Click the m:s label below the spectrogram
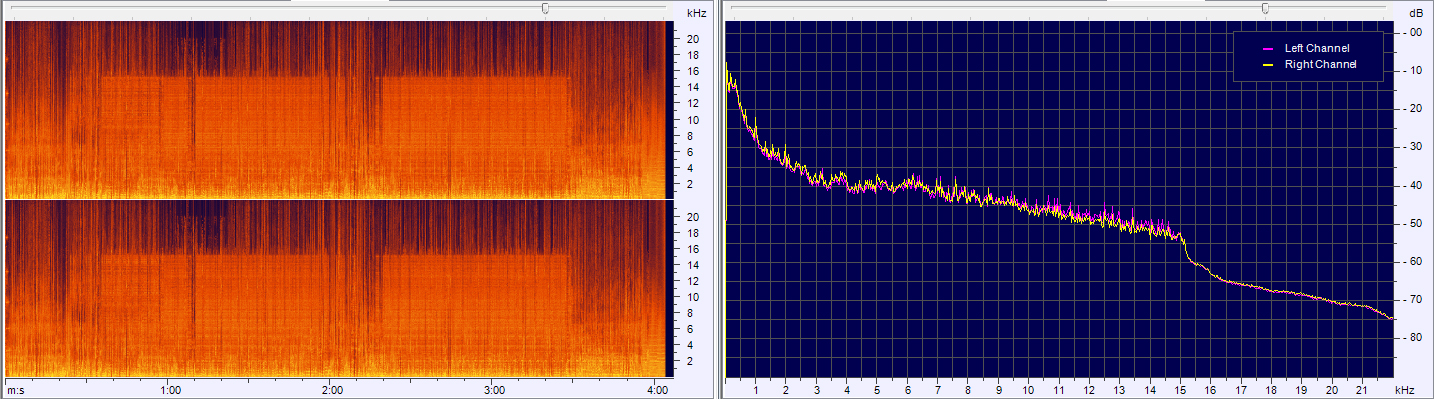Viewport: 1434px width, 399px height. click(x=15, y=389)
